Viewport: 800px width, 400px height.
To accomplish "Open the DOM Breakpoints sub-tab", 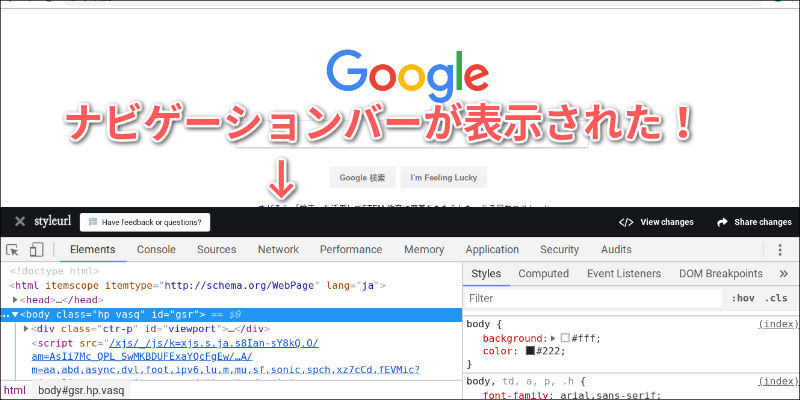I will [x=720, y=274].
